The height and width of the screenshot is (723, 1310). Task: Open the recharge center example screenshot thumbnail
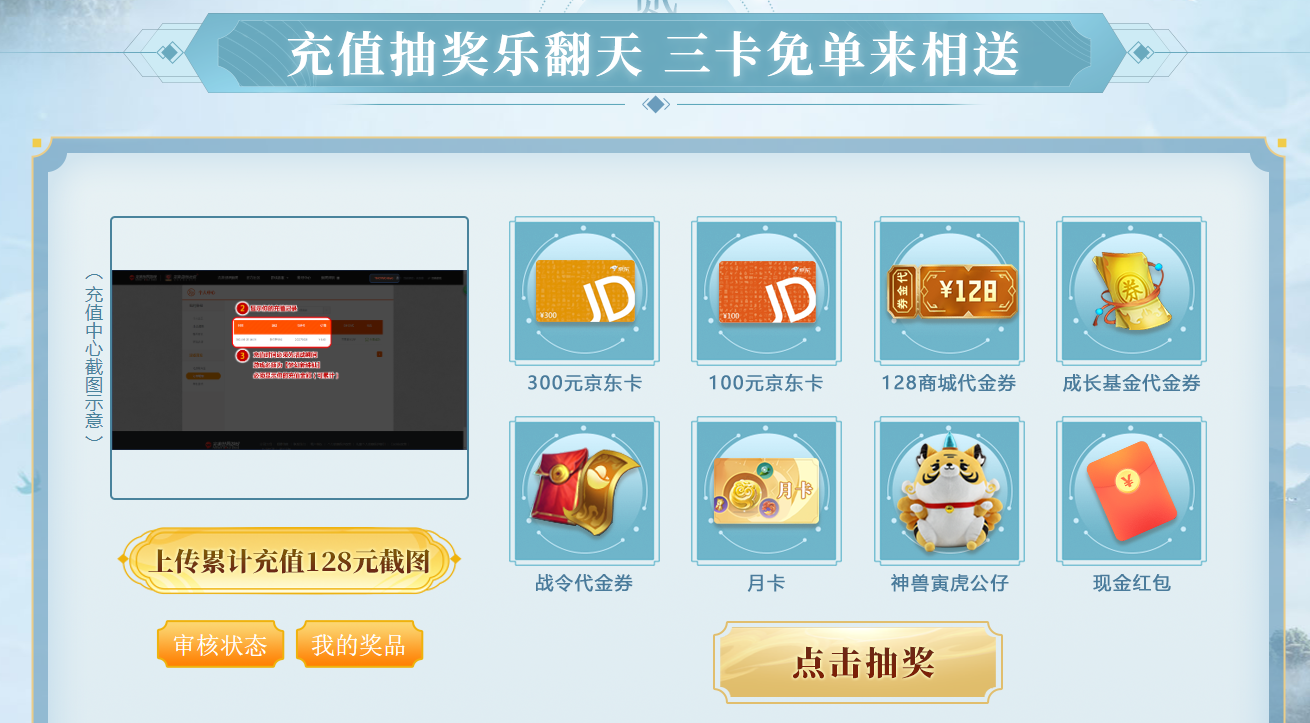pyautogui.click(x=289, y=358)
